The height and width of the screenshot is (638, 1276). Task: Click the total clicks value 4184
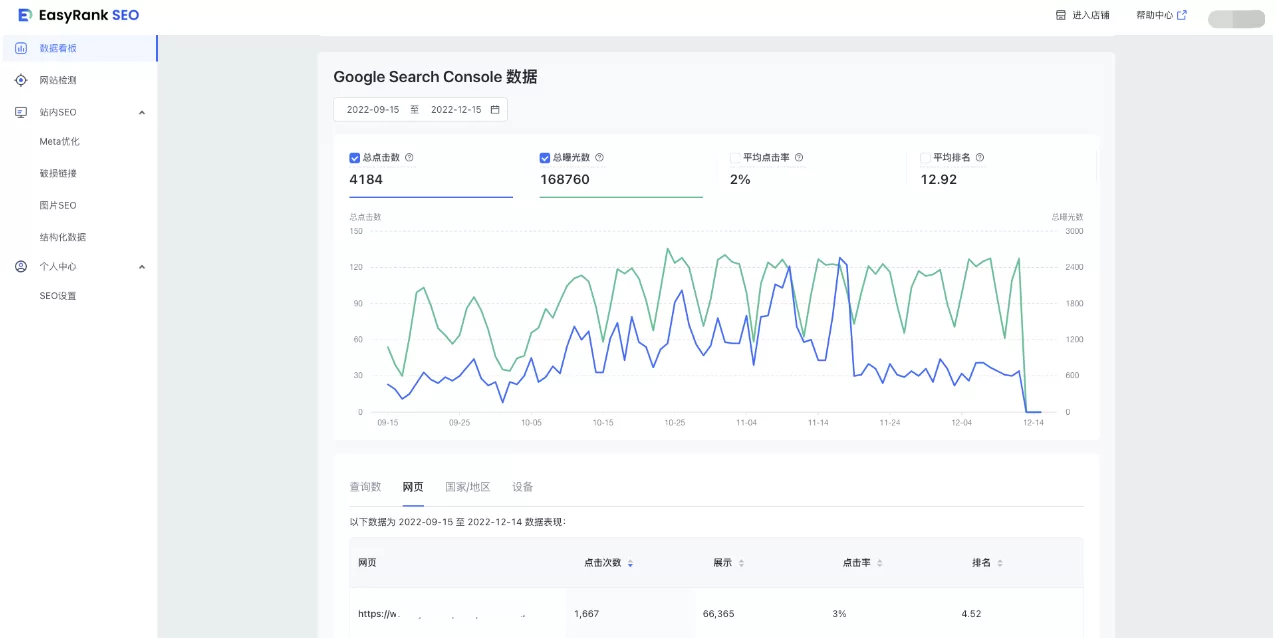pos(366,180)
